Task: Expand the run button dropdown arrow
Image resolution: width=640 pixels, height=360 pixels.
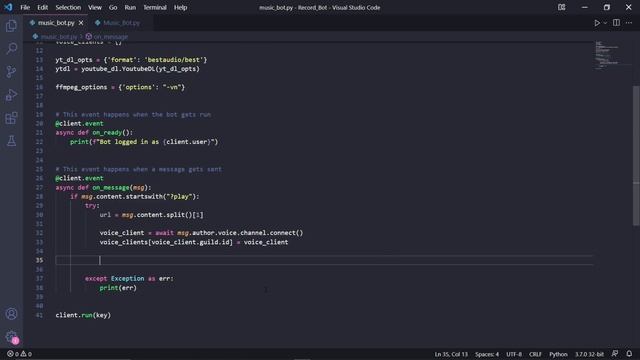Action: pos(605,23)
